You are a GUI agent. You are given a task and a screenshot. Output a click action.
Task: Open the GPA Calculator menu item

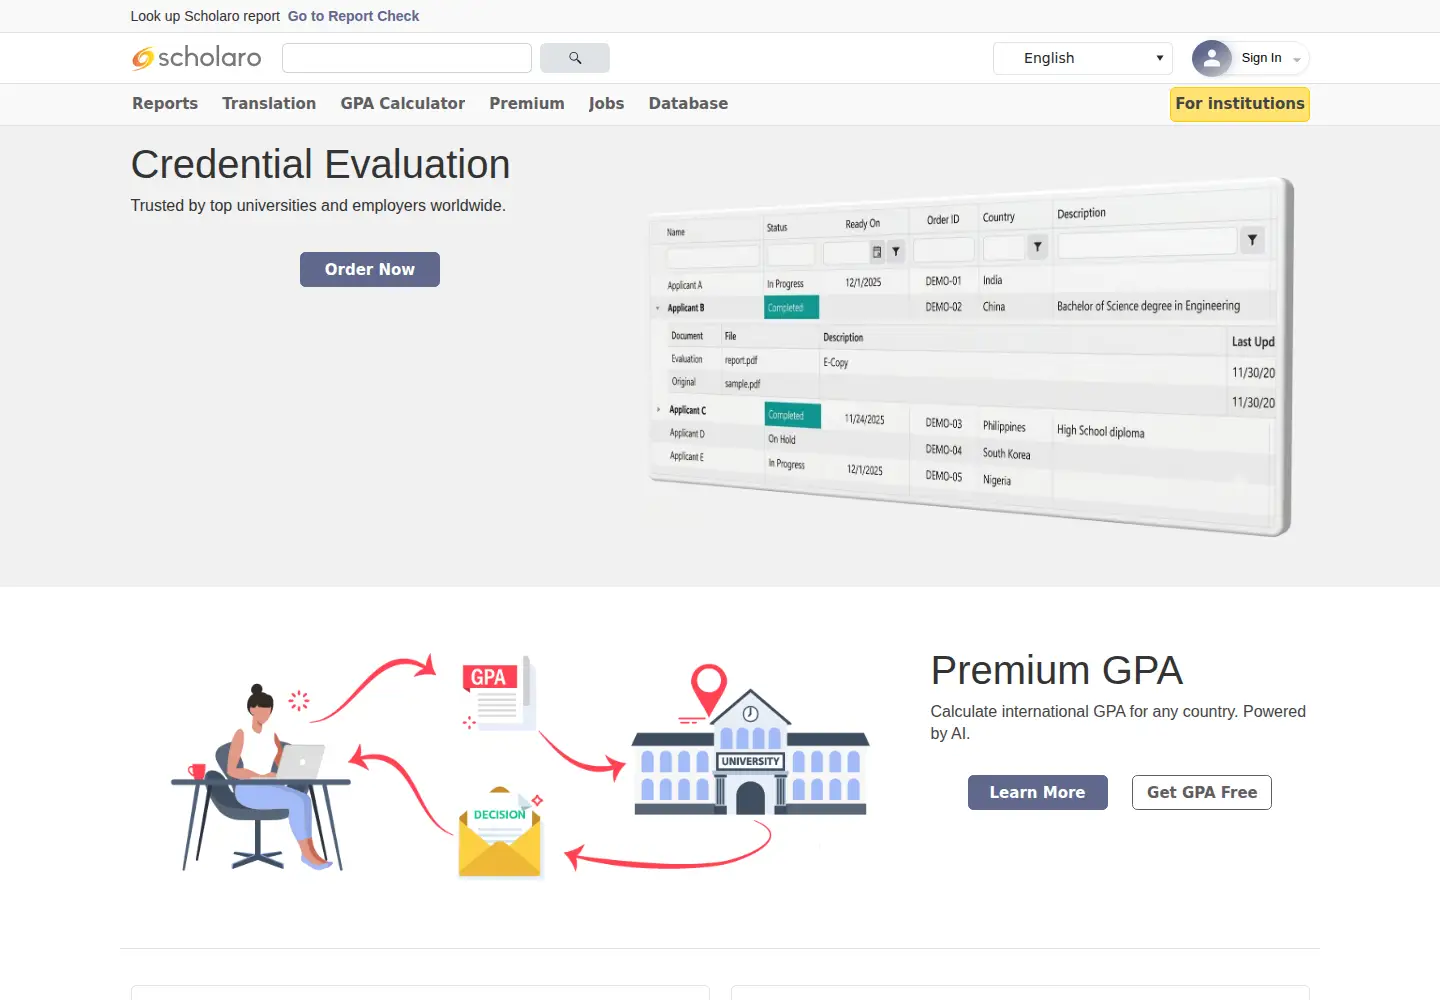coord(403,103)
